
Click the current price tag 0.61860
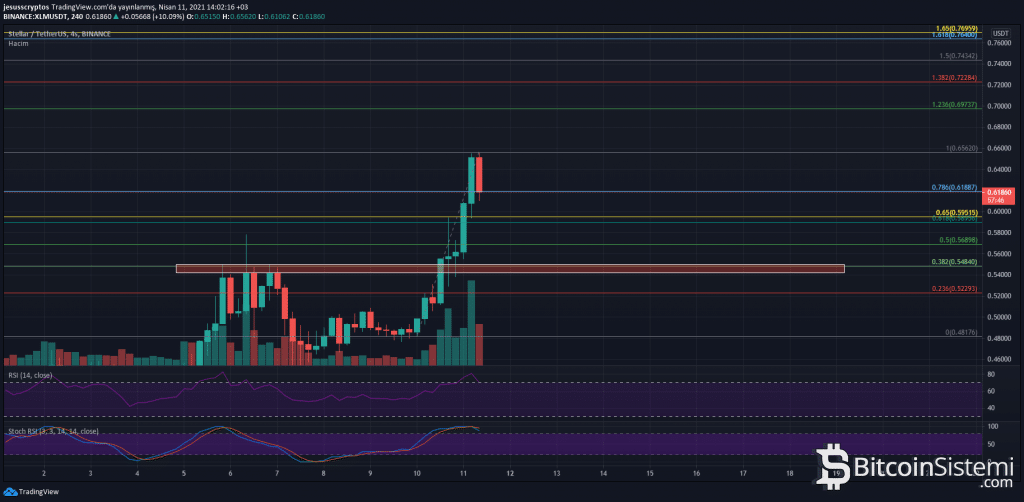click(1000, 196)
